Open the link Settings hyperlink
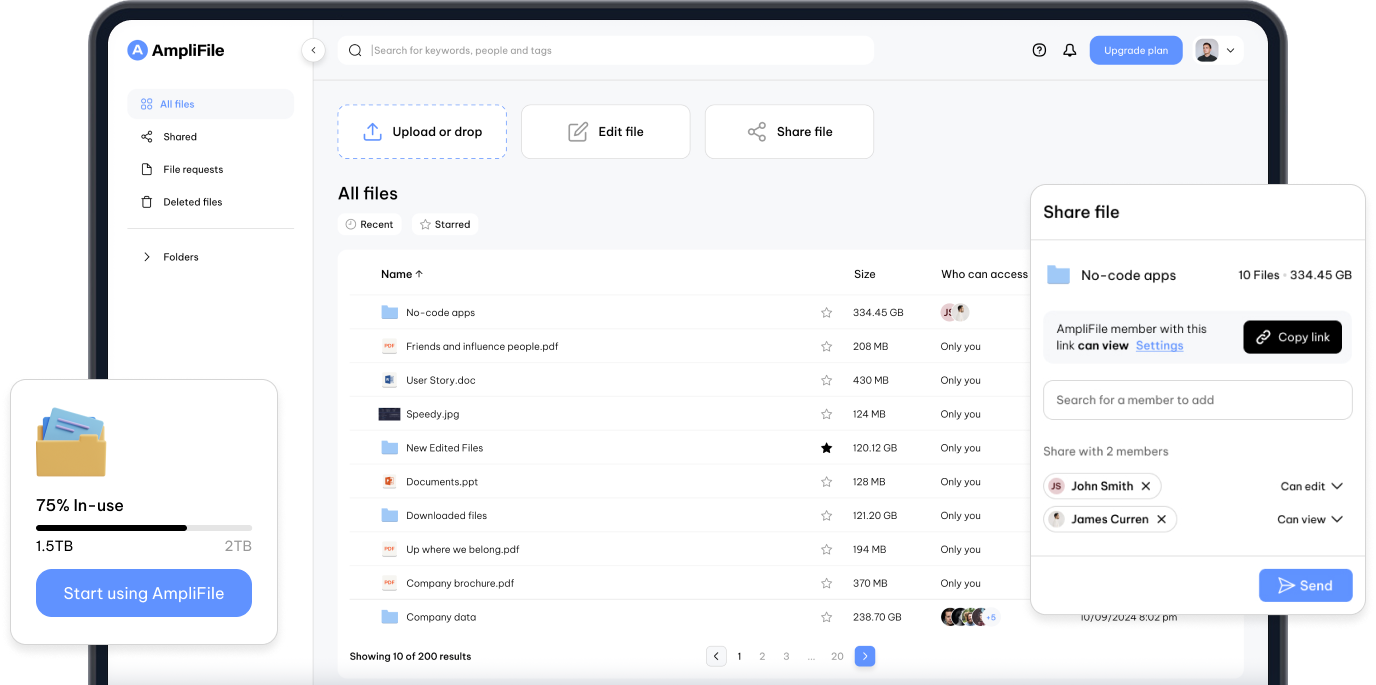 tap(1159, 346)
